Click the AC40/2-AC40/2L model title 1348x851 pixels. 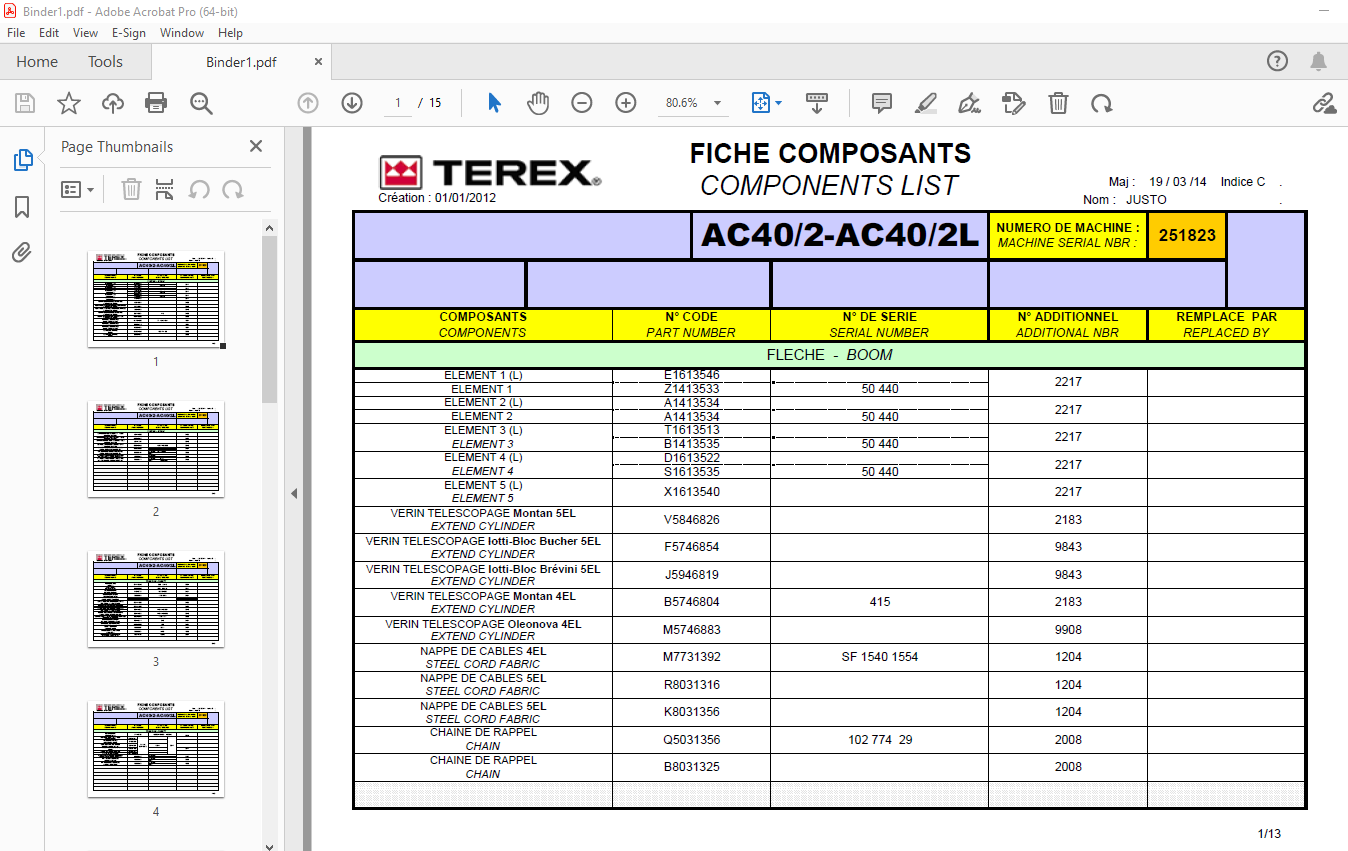(840, 235)
